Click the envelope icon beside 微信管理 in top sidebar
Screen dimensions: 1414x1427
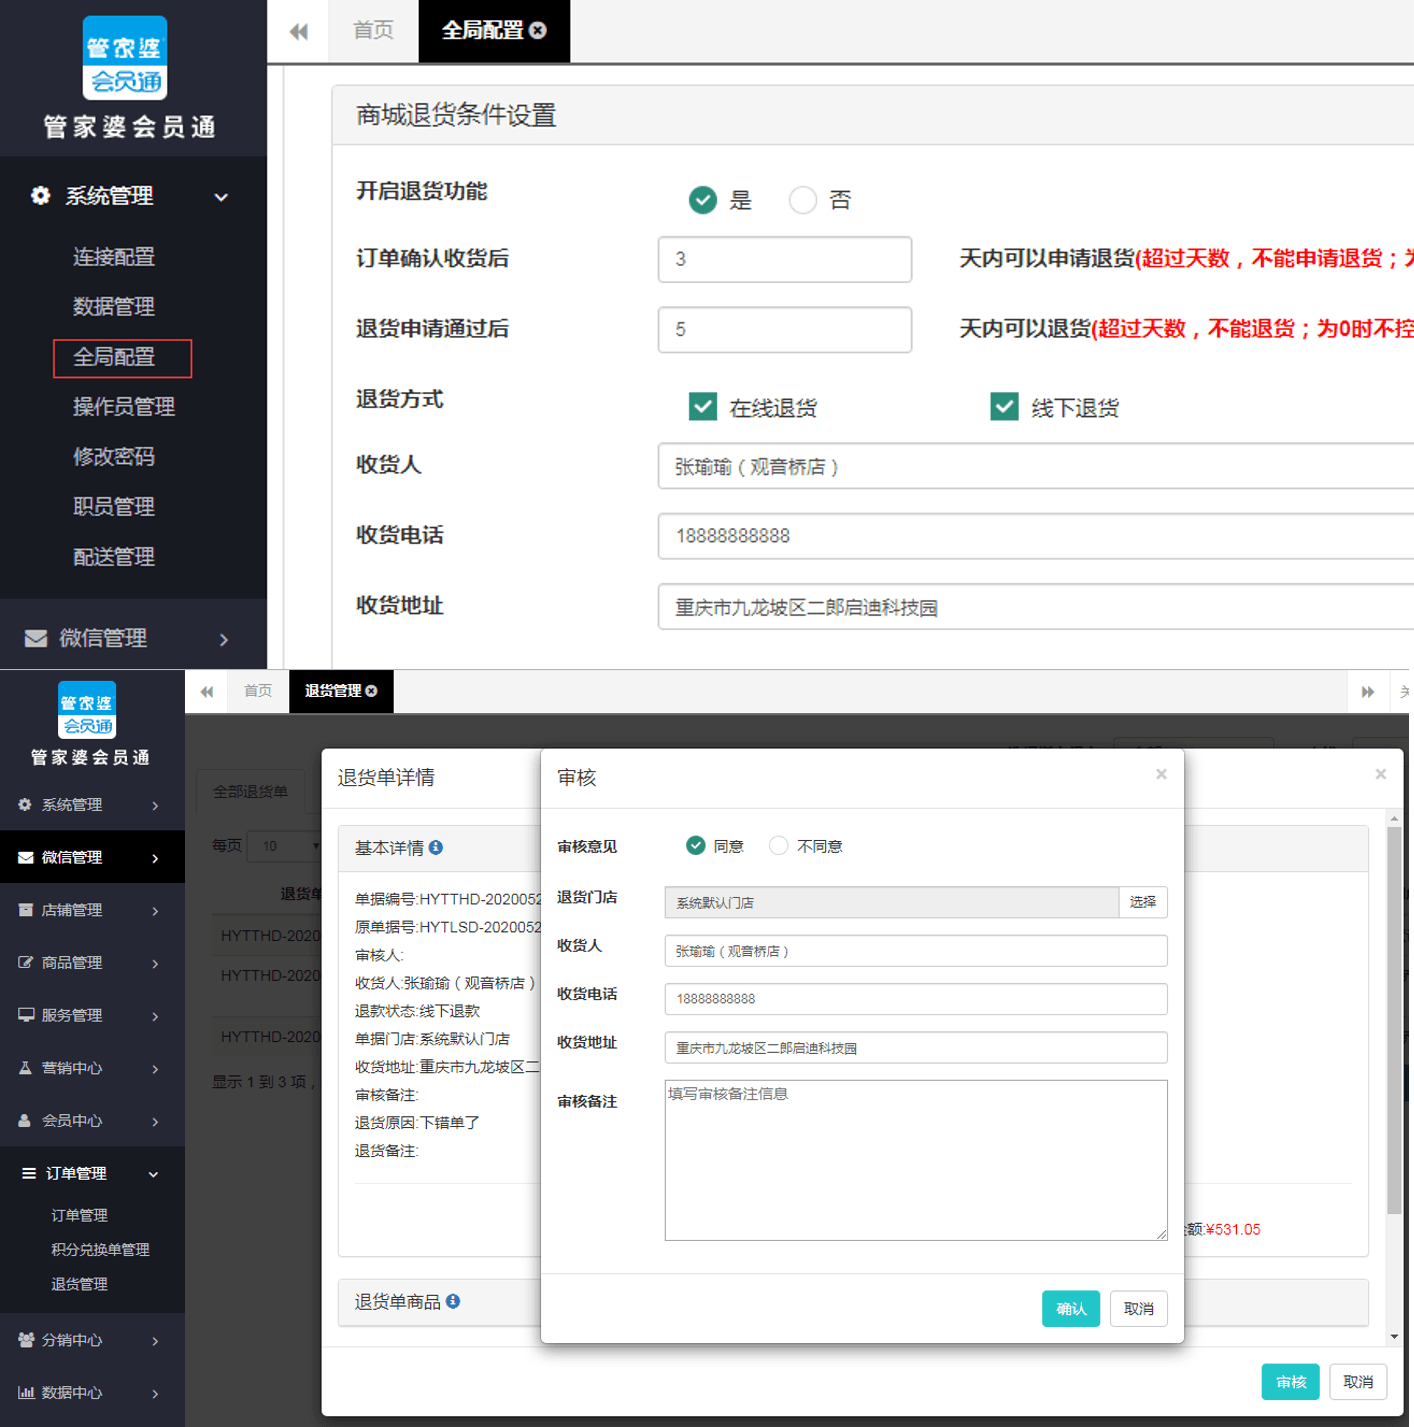point(36,638)
